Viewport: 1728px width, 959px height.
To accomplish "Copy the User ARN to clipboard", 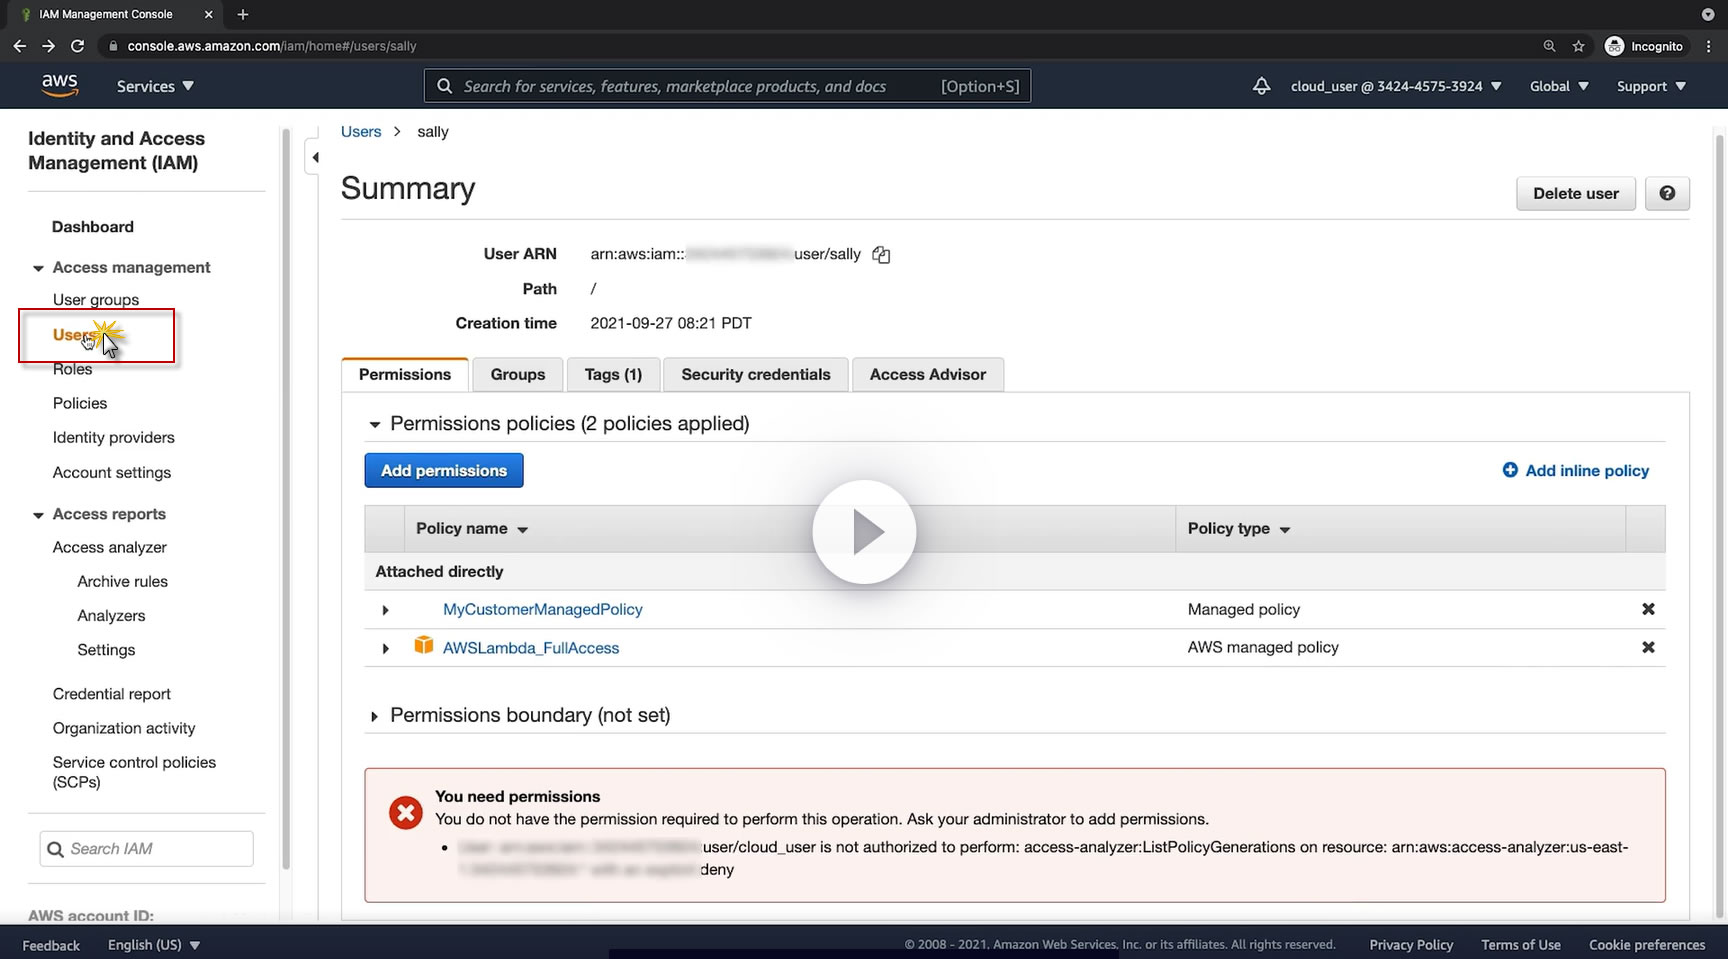I will [x=881, y=255].
